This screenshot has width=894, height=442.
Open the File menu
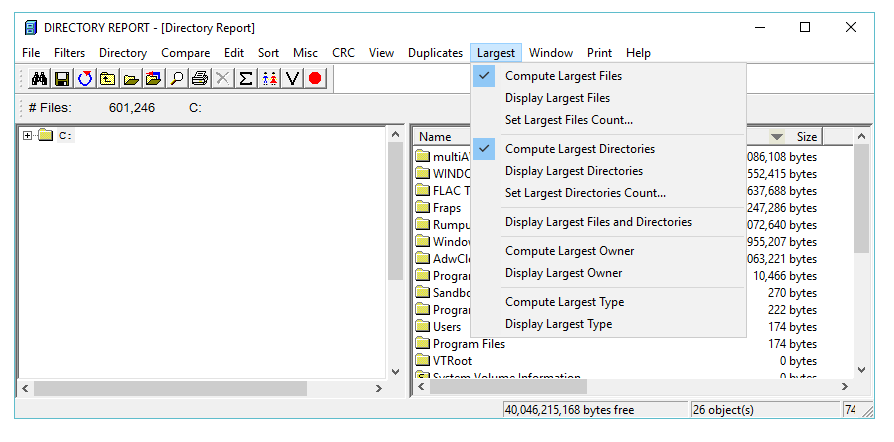pos(31,53)
